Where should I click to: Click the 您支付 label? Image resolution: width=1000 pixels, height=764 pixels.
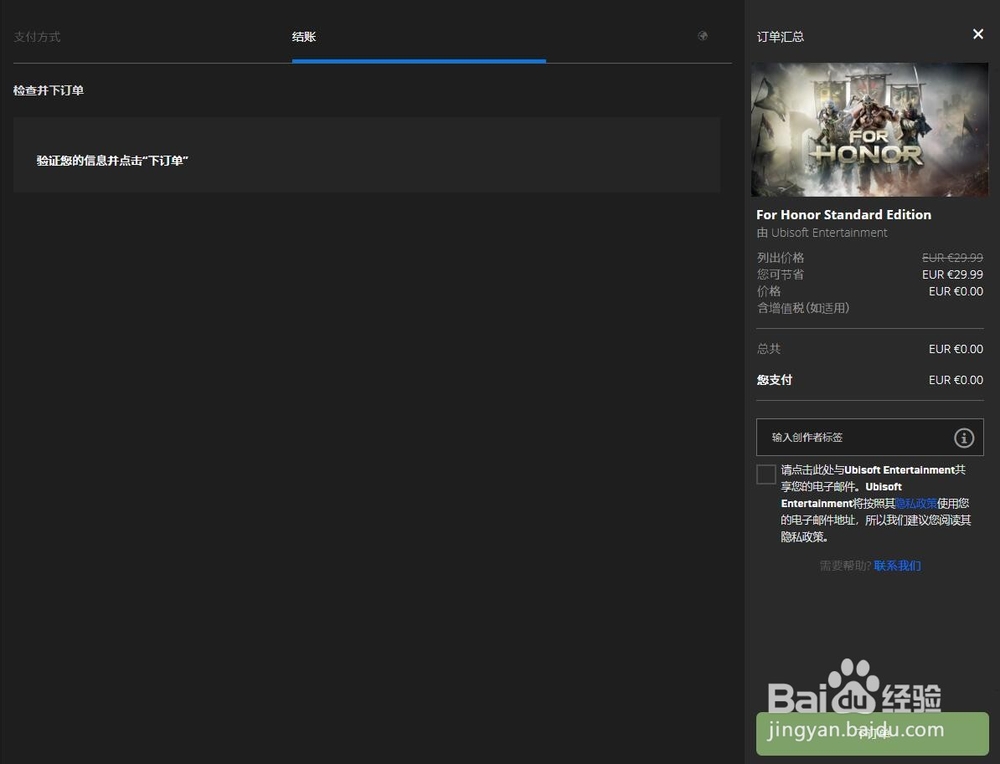(x=774, y=380)
